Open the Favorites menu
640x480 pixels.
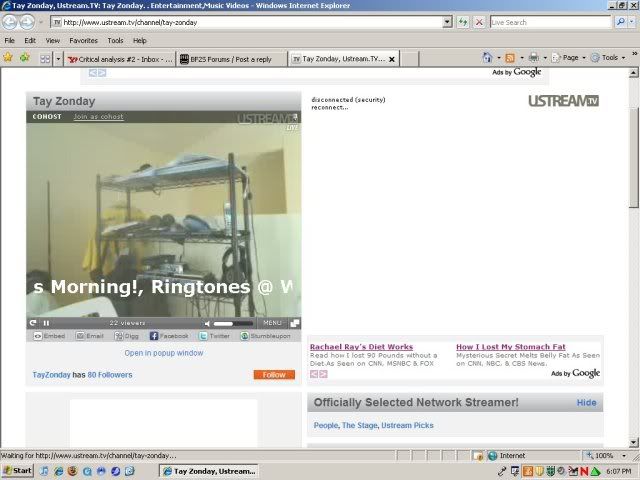83,40
